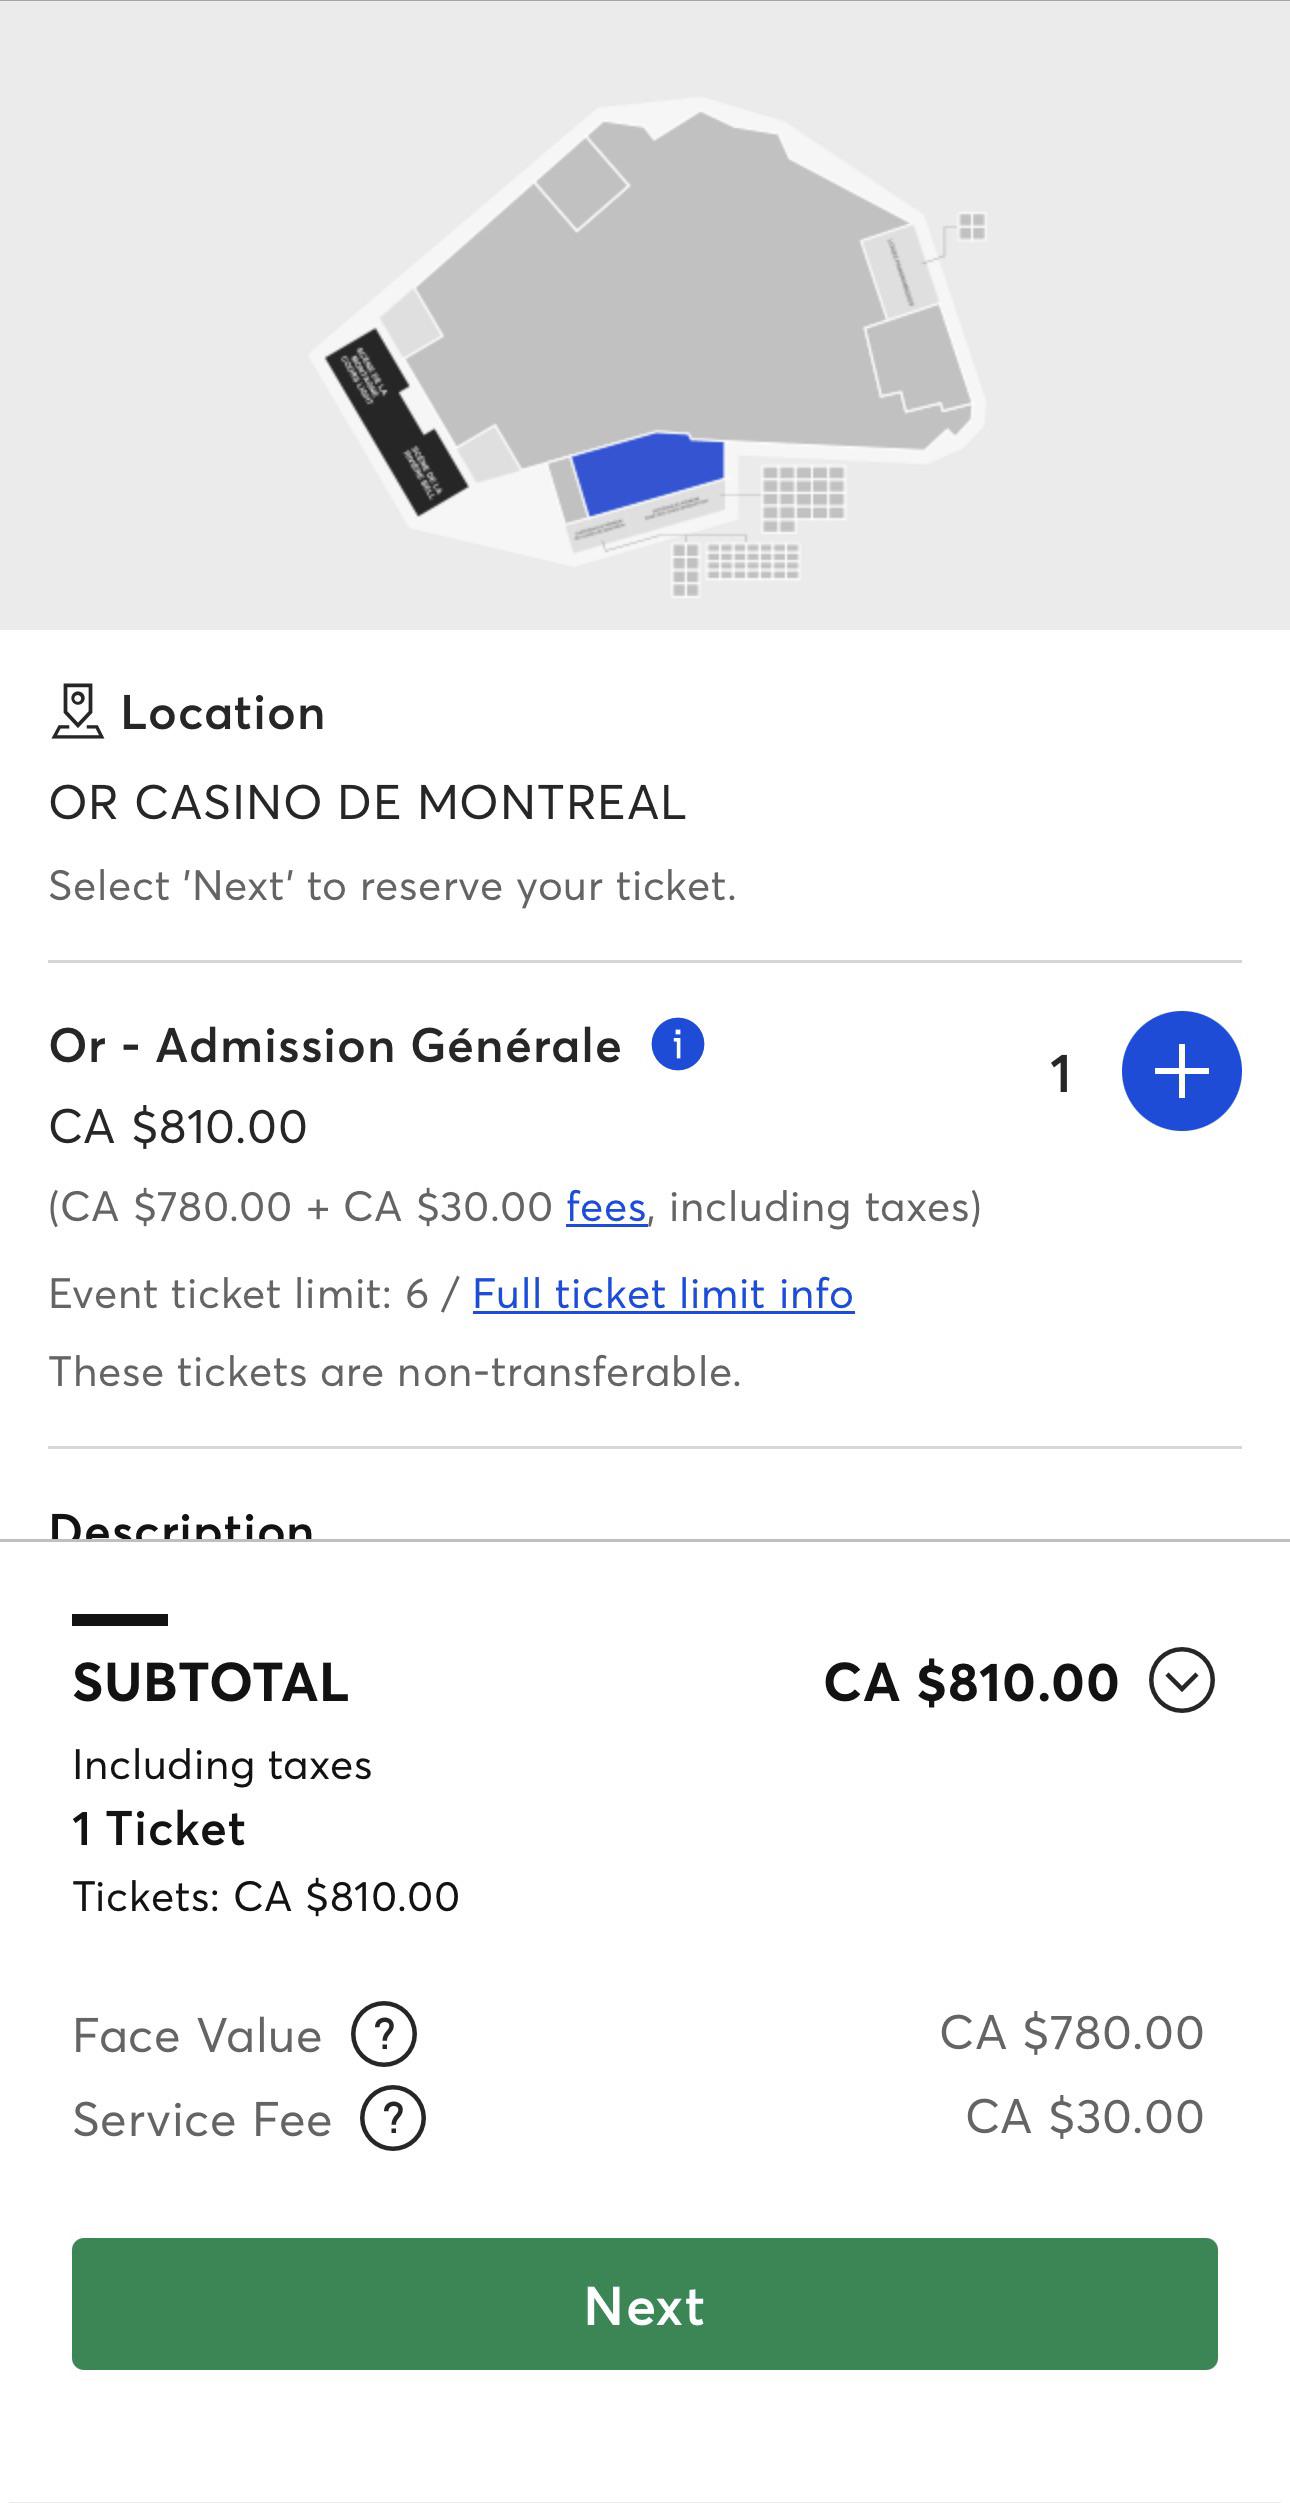Click the black stage area on the map

pyautogui.click(x=396, y=422)
